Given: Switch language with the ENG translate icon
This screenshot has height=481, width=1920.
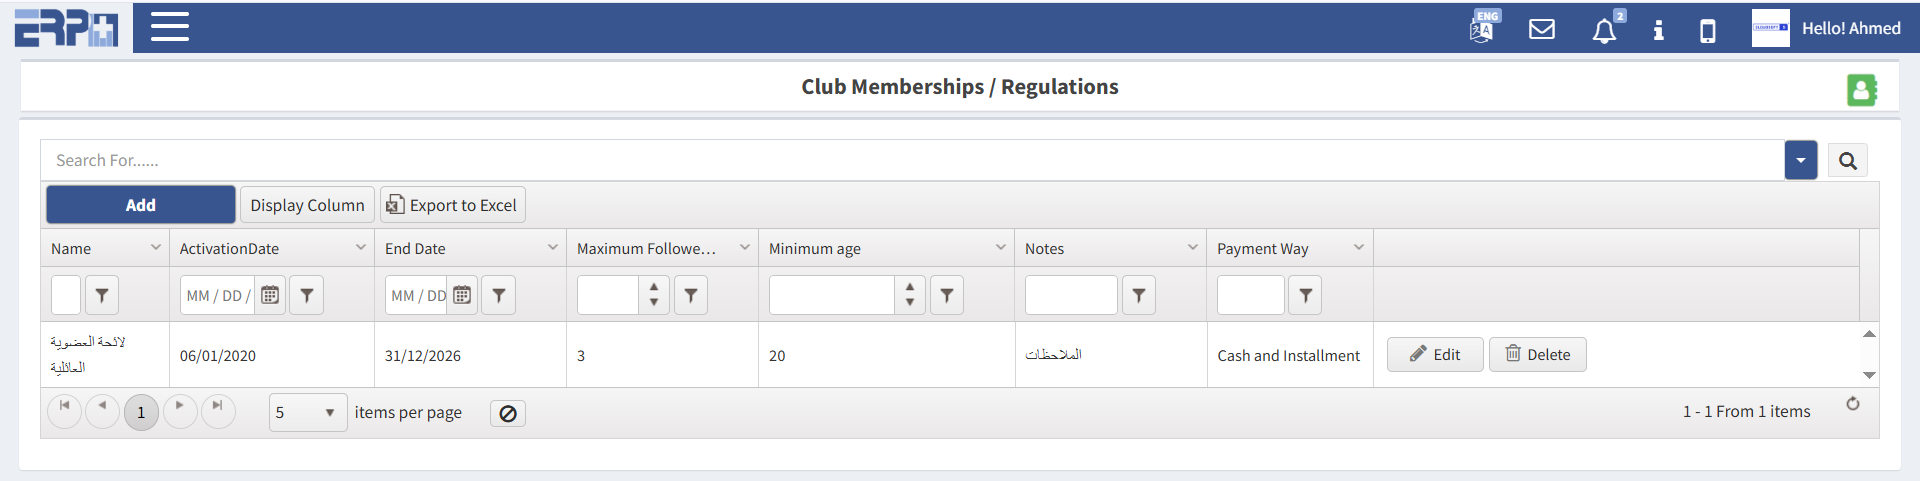Looking at the screenshot, I should pos(1483,27).
